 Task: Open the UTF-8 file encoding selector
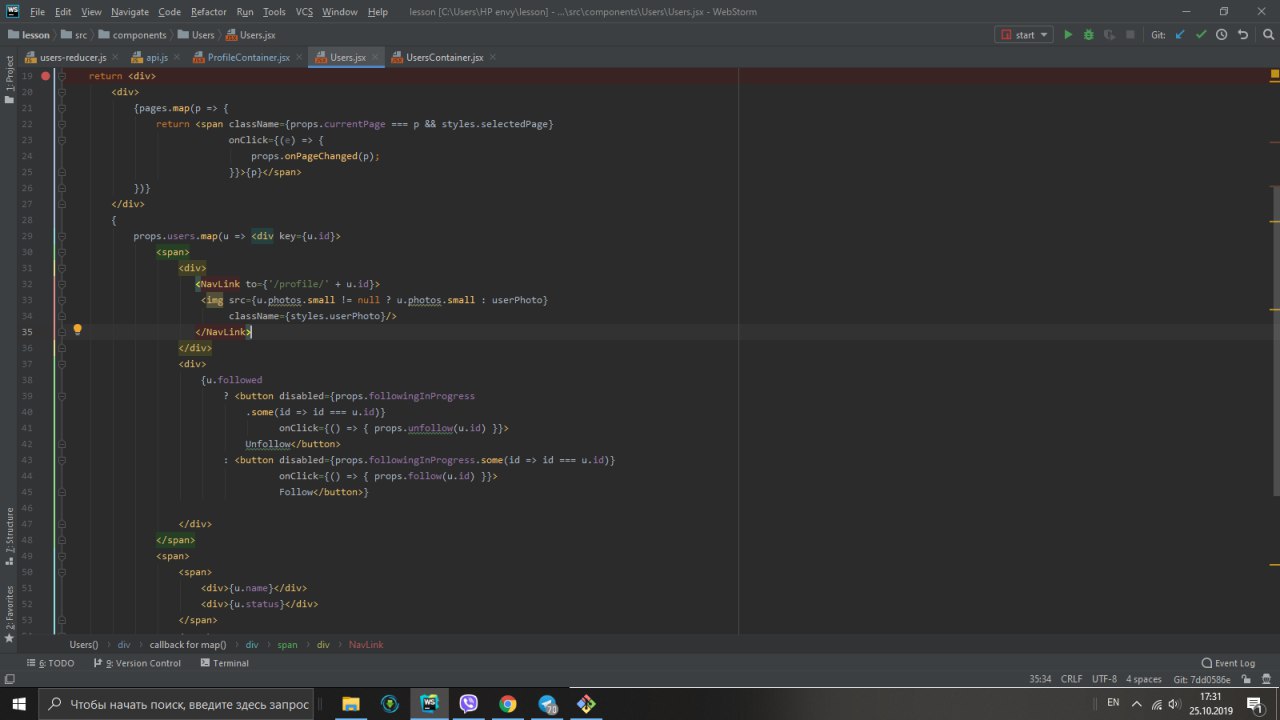click(x=1104, y=679)
